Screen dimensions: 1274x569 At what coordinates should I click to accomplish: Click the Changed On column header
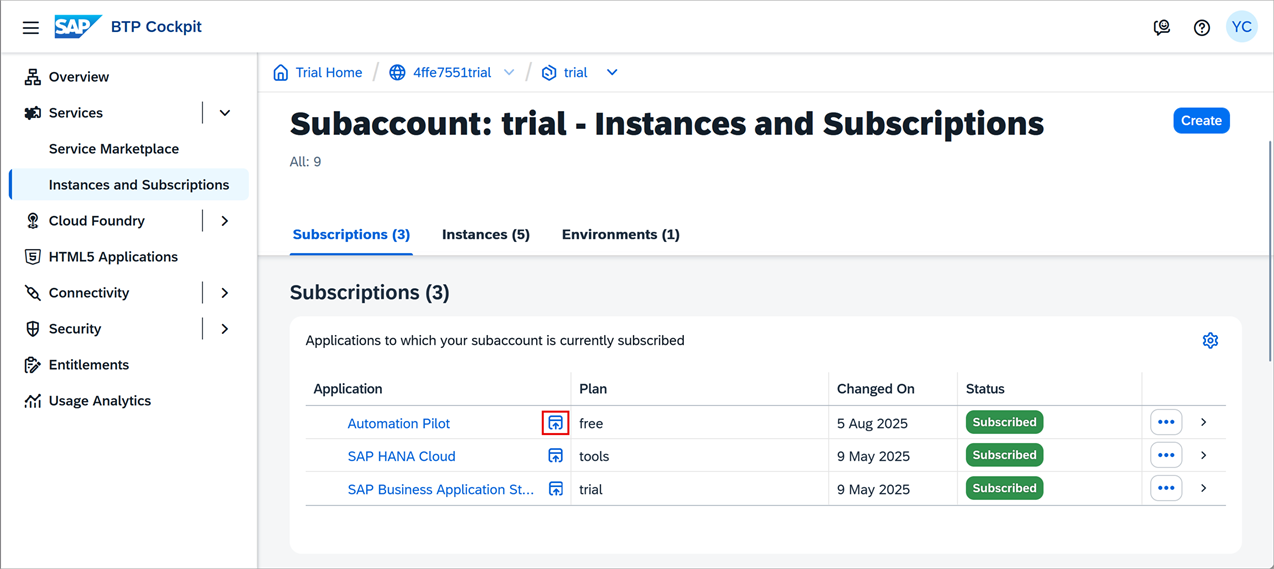click(x=876, y=389)
